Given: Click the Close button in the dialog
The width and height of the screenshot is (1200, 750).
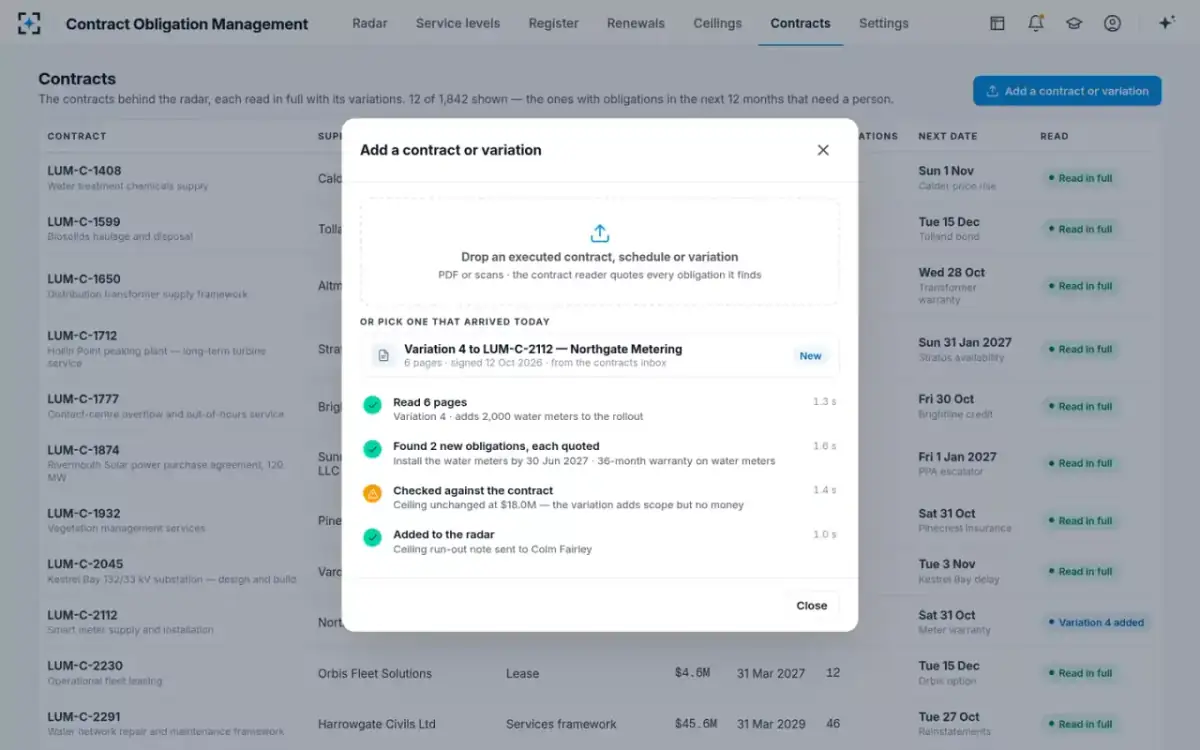Looking at the screenshot, I should (812, 605).
